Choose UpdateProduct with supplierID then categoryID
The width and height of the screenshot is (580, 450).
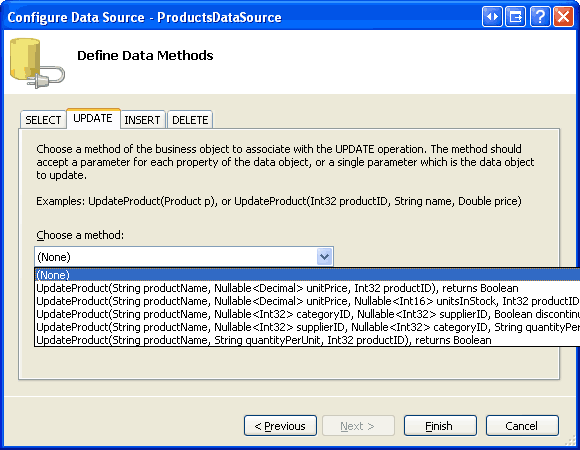click(x=307, y=327)
